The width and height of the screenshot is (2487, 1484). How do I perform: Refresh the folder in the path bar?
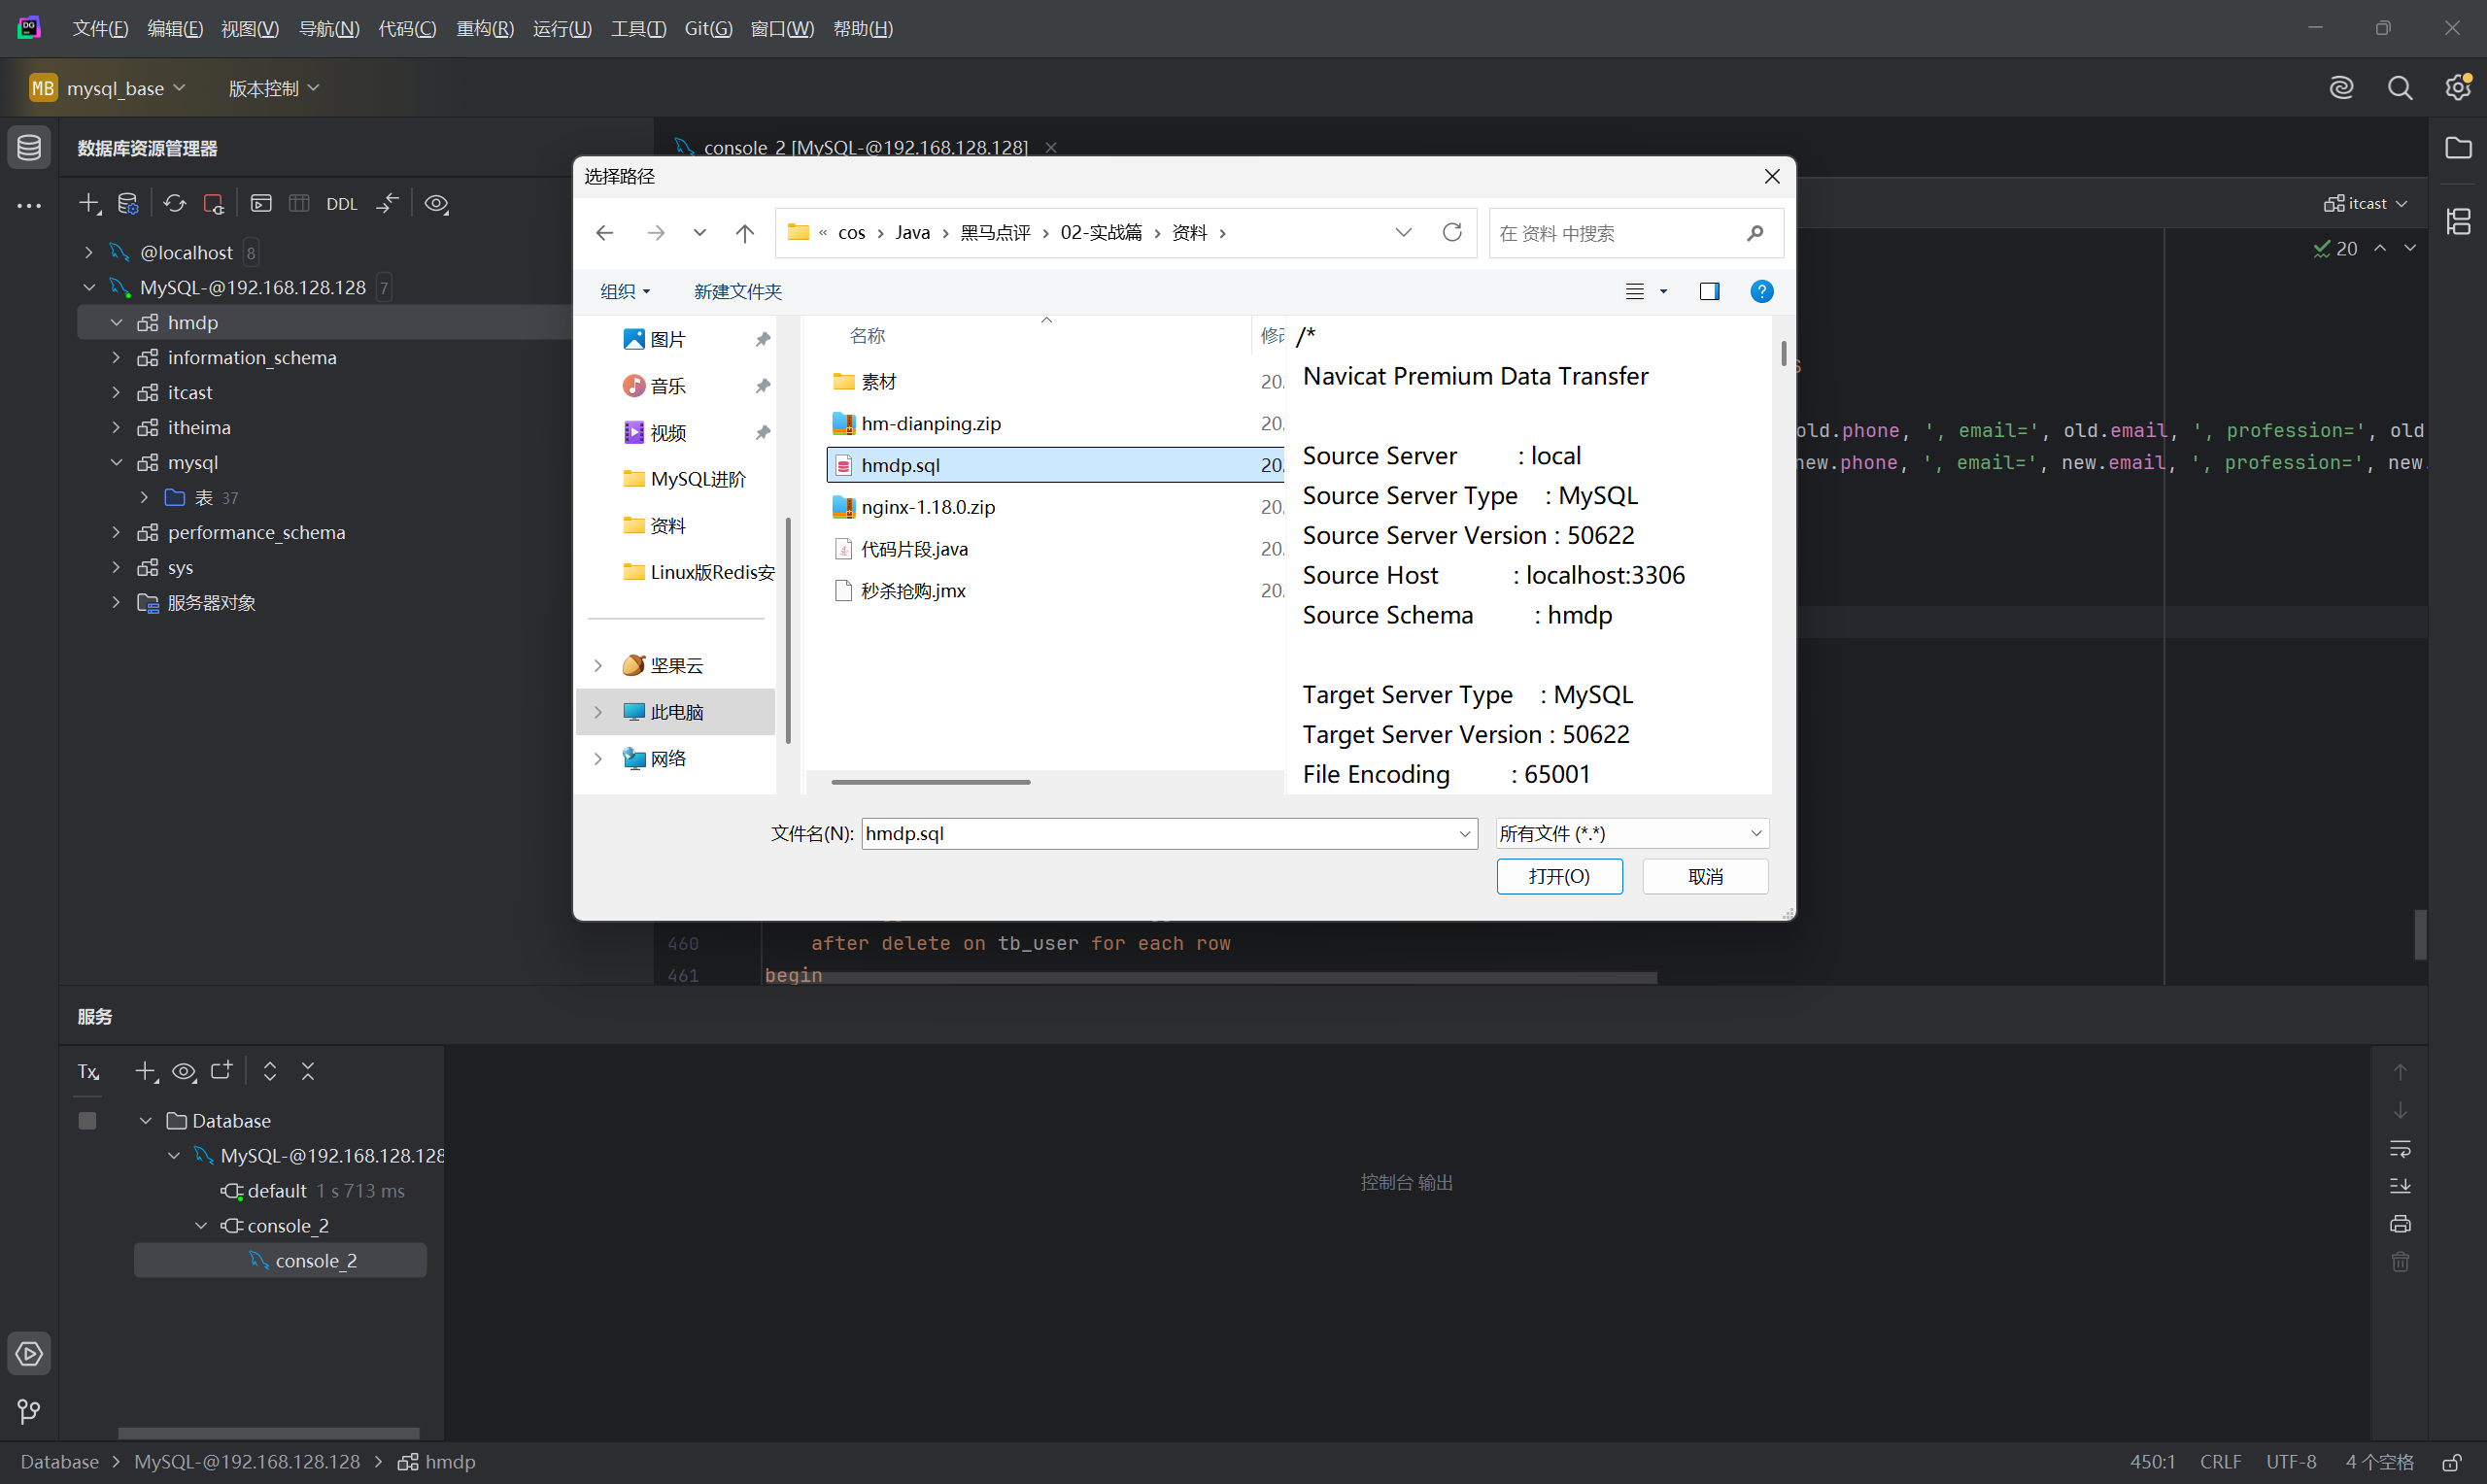pyautogui.click(x=1452, y=232)
